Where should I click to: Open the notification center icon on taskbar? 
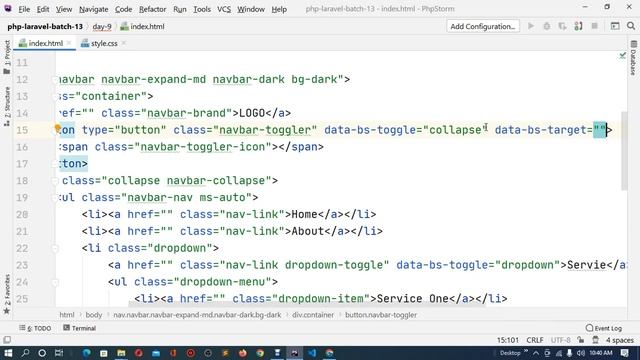click(624, 353)
